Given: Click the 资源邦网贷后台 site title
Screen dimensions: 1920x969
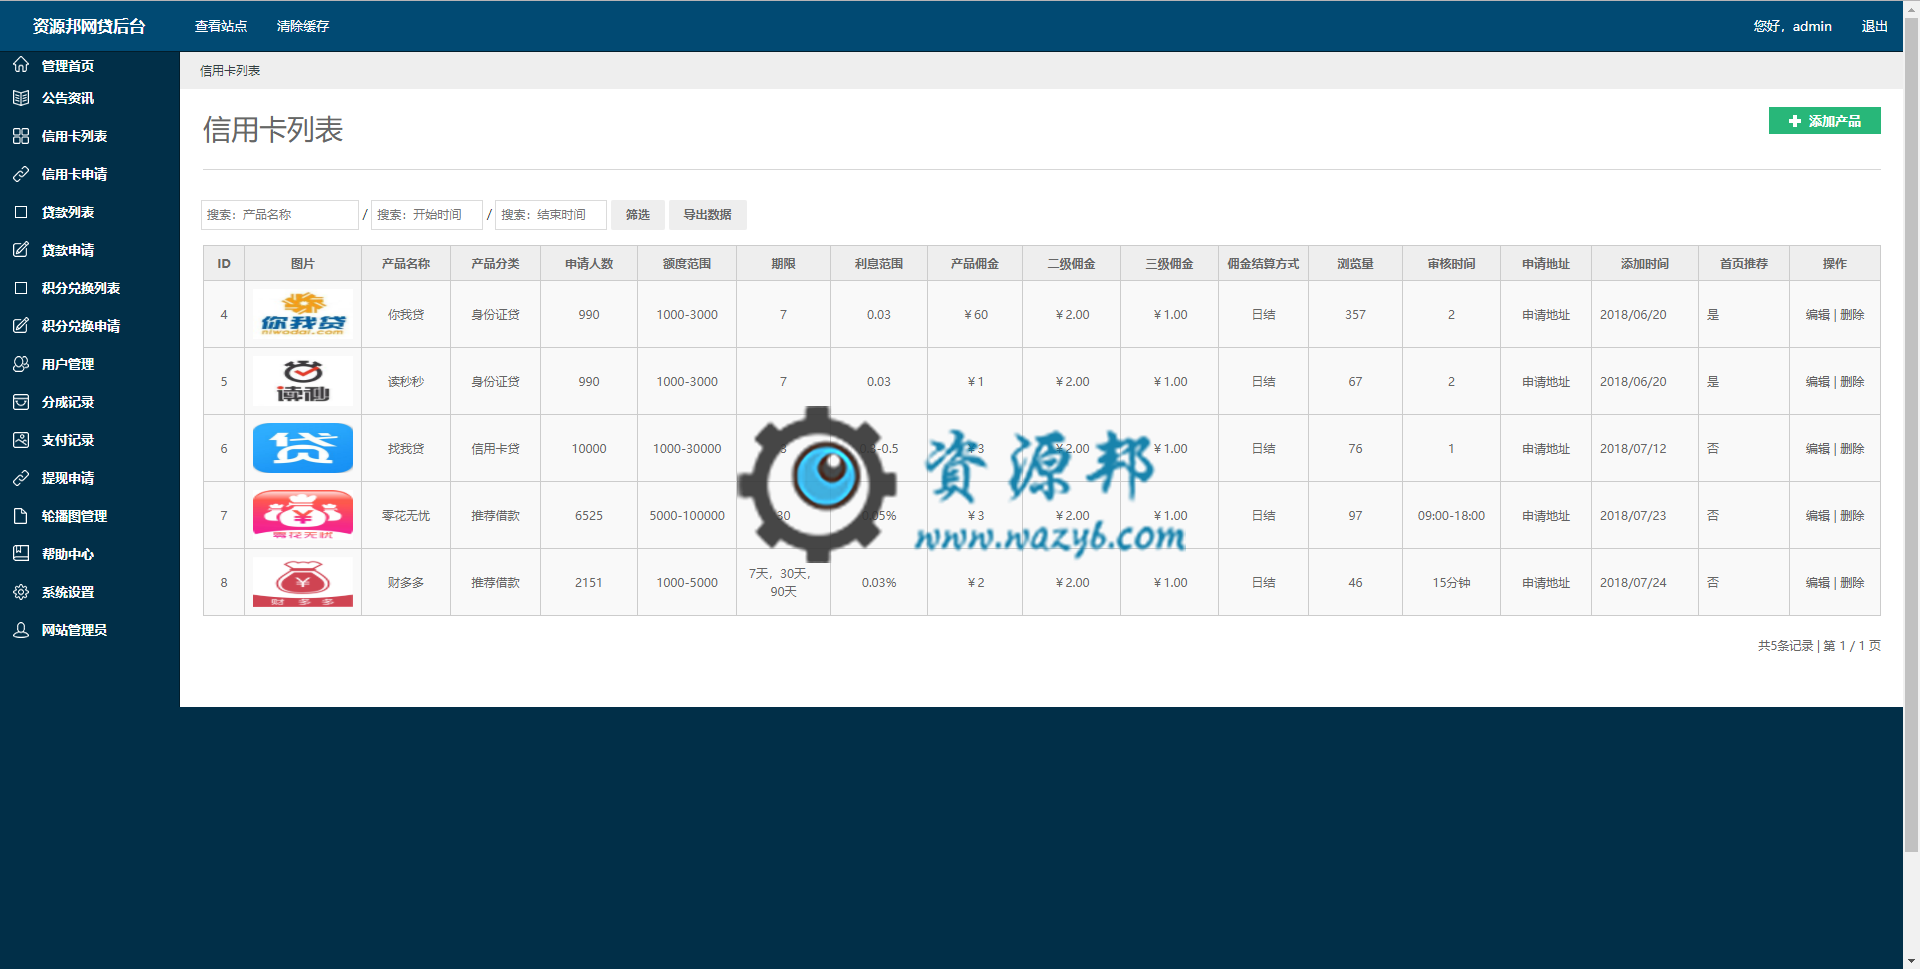Looking at the screenshot, I should click(89, 26).
